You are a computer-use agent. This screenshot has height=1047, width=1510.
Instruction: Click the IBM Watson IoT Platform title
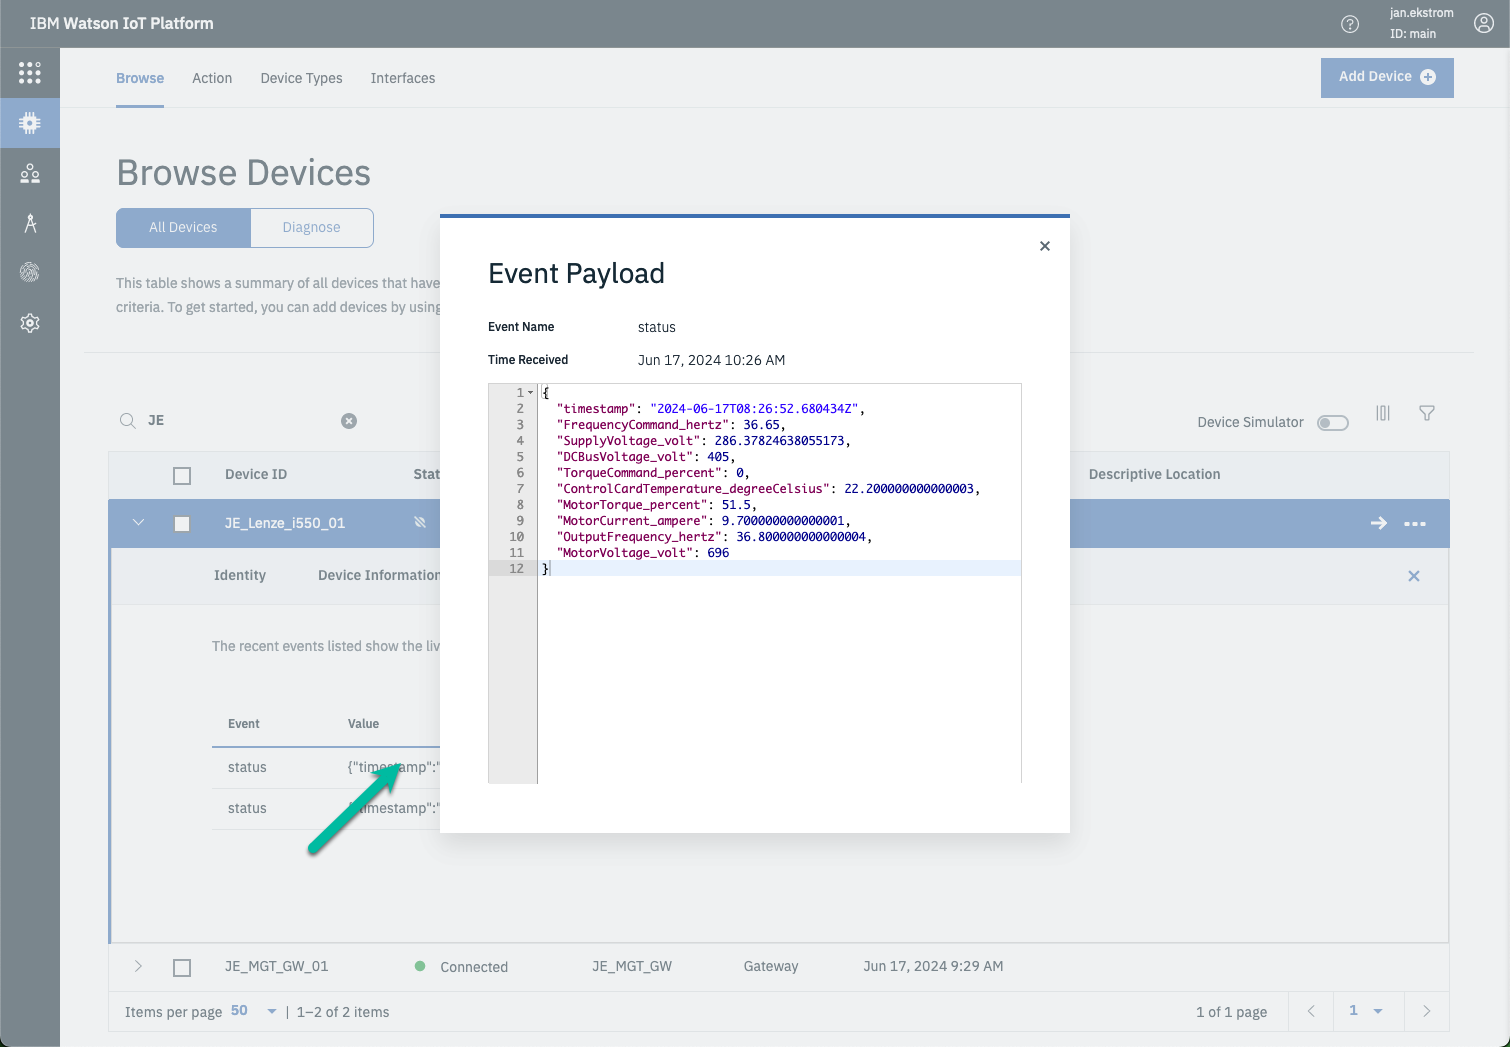[x=122, y=23]
